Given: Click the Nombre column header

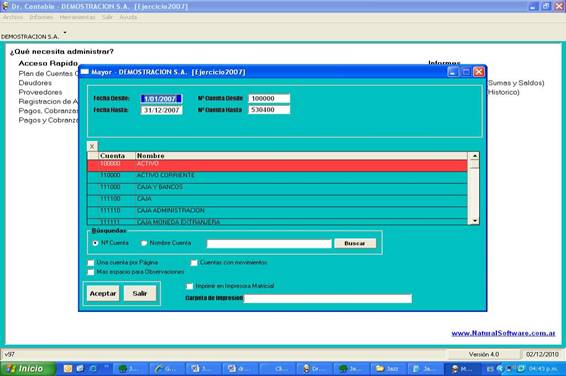Looking at the screenshot, I should 301,156.
